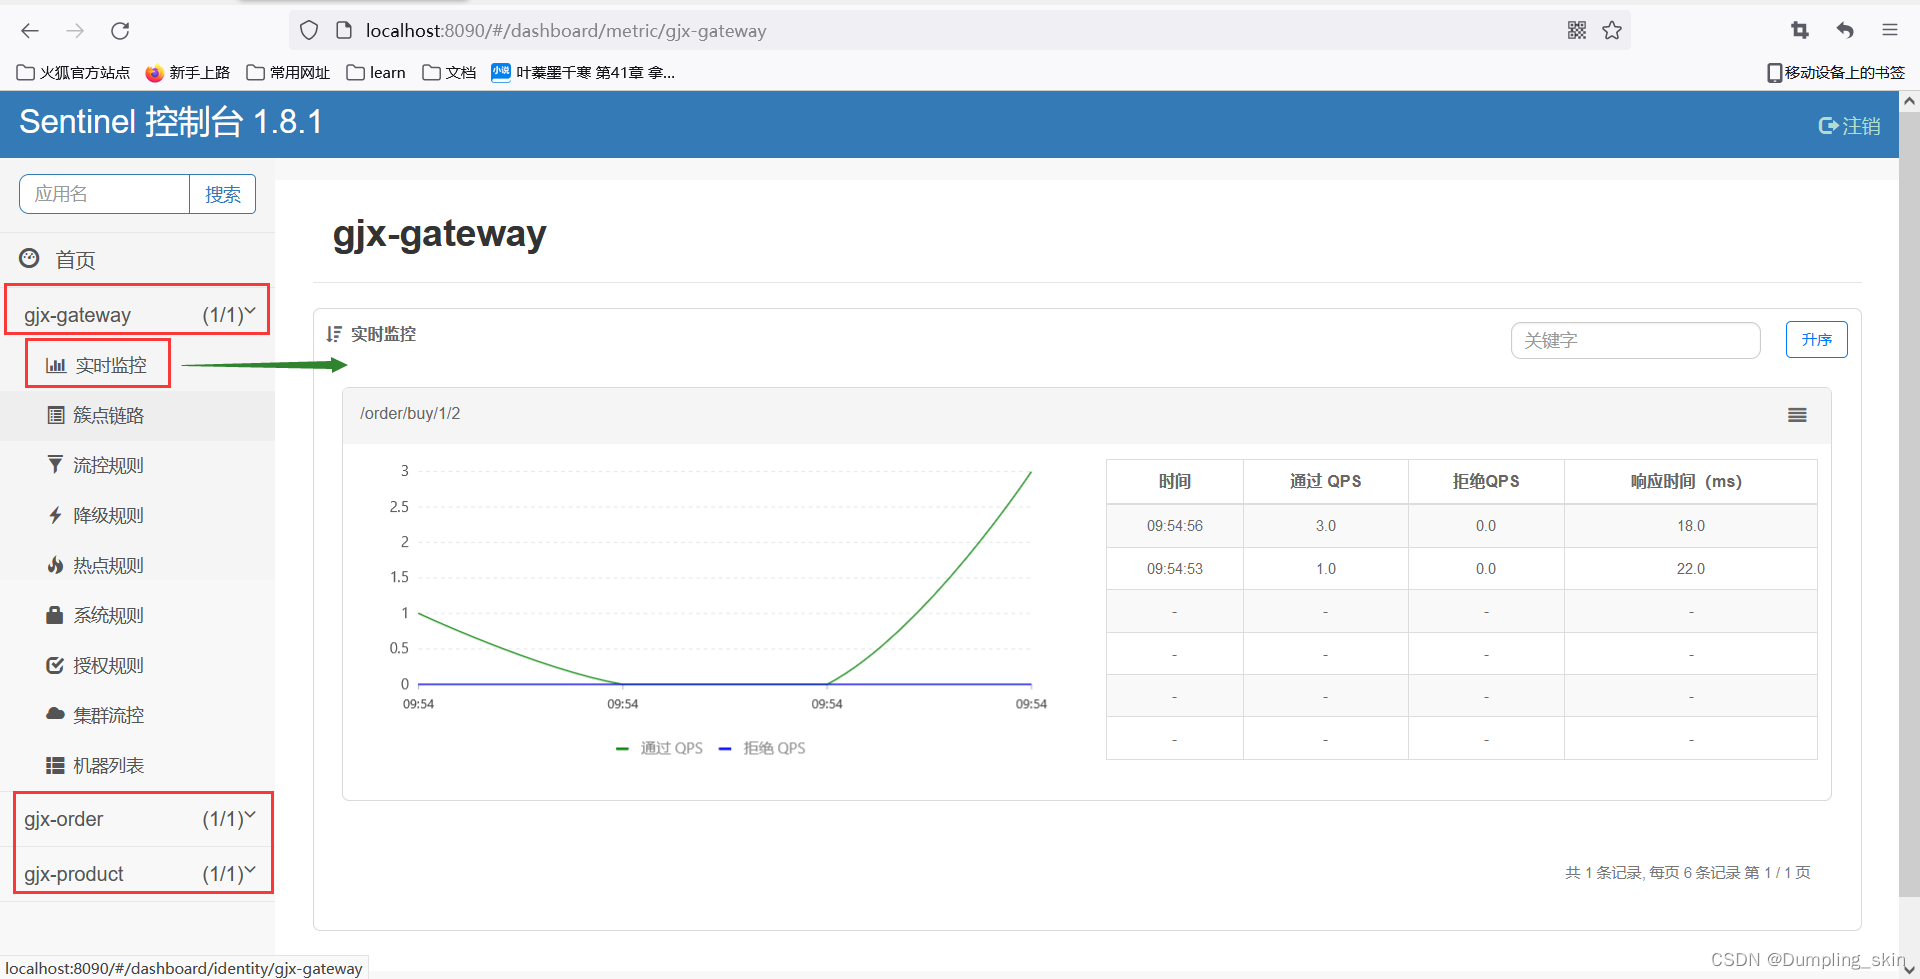Open the learn bookmark folder
The height and width of the screenshot is (979, 1920).
[x=376, y=72]
